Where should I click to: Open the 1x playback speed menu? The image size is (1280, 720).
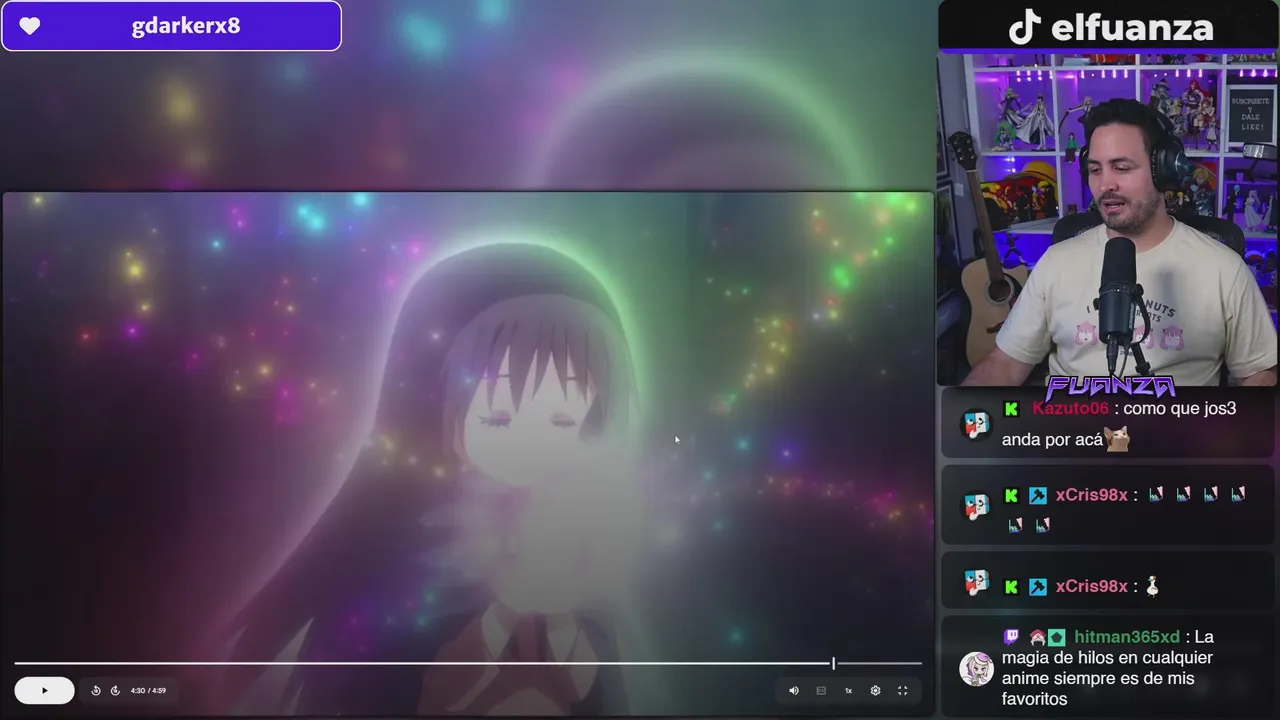tap(848, 690)
